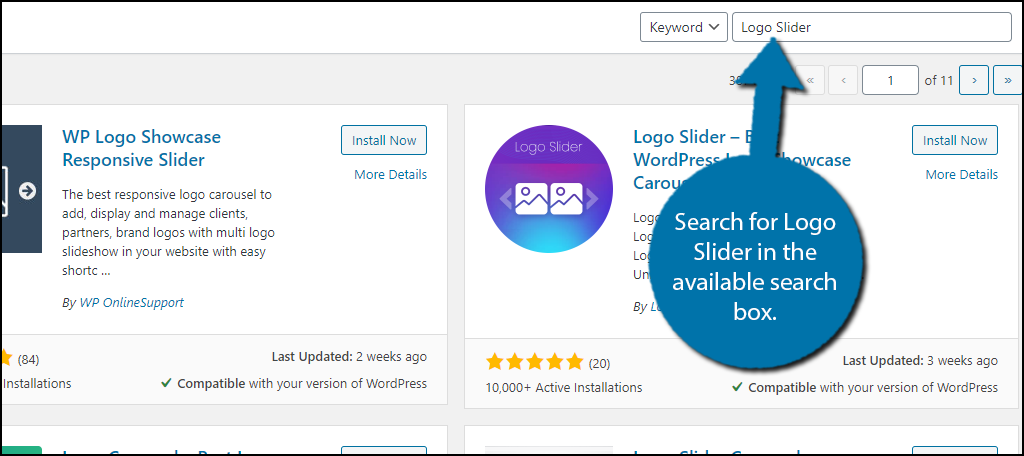Screen dimensions: 1024x456
Task: Click the WP Logo Showcase plugin description text
Action: pyautogui.click(x=168, y=232)
